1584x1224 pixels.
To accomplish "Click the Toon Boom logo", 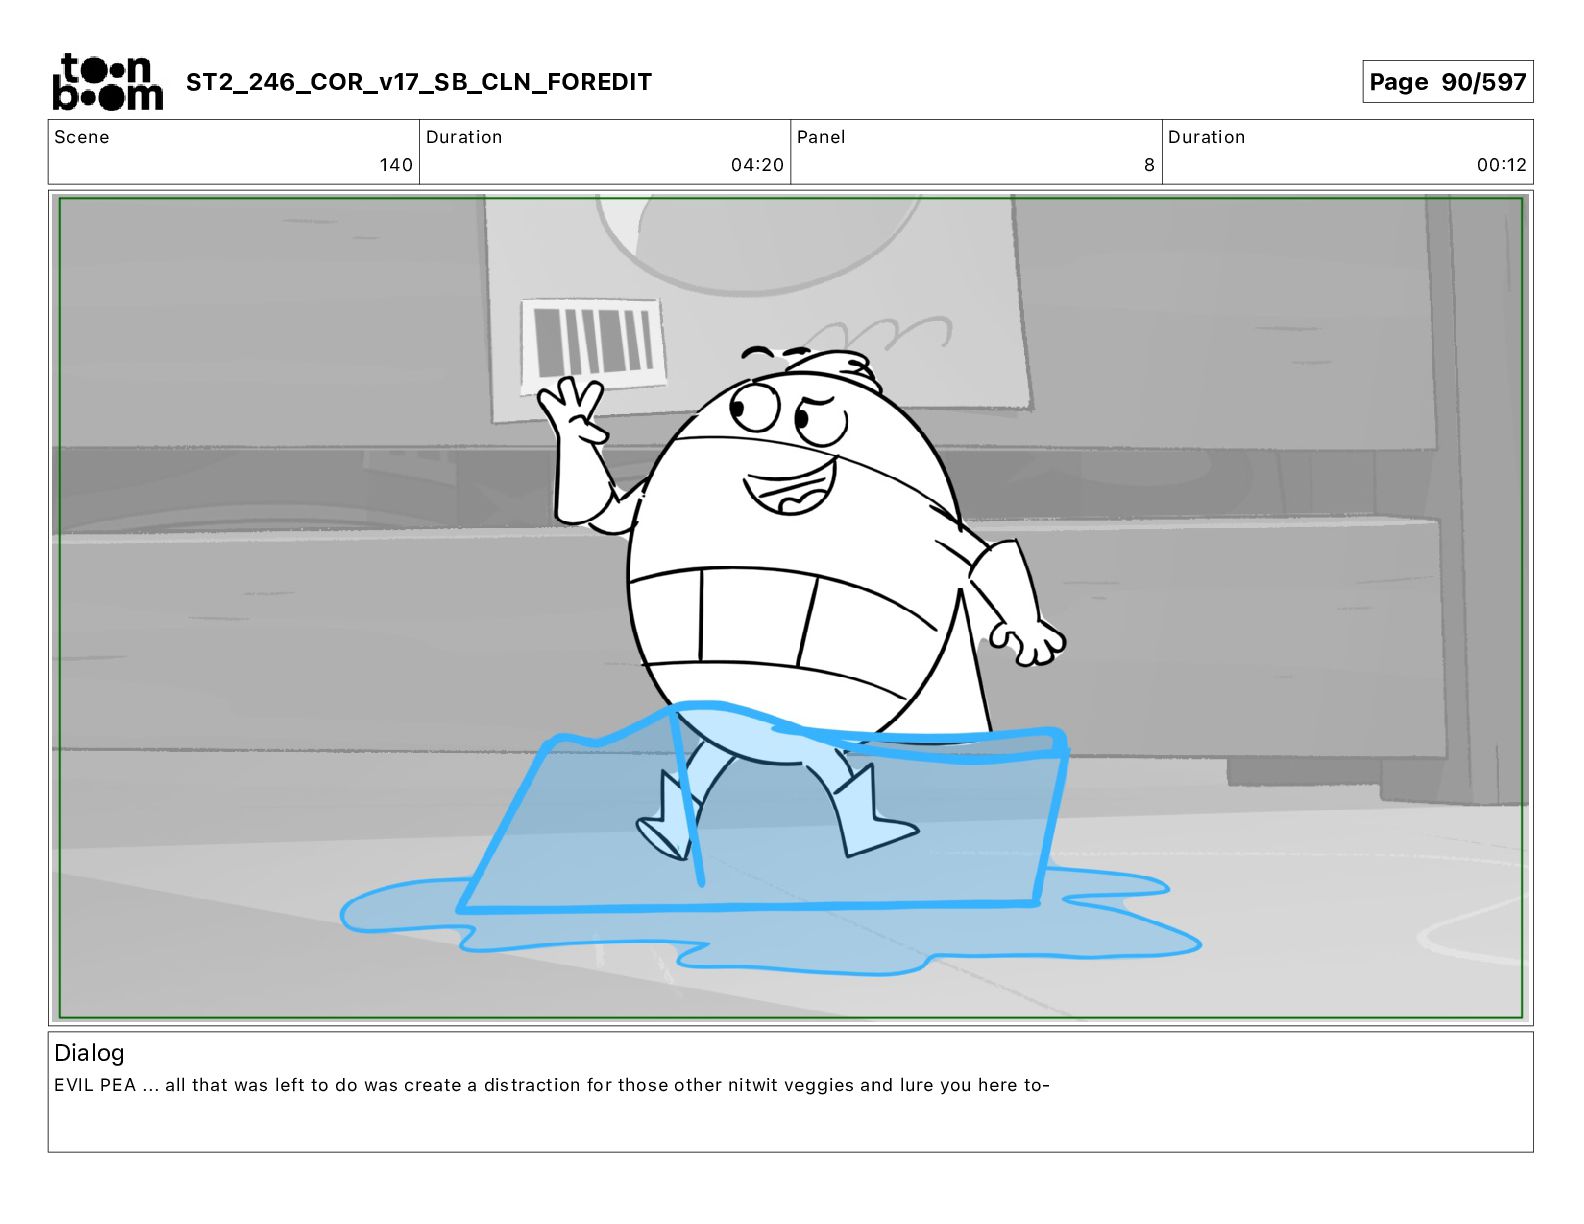I will coord(107,82).
